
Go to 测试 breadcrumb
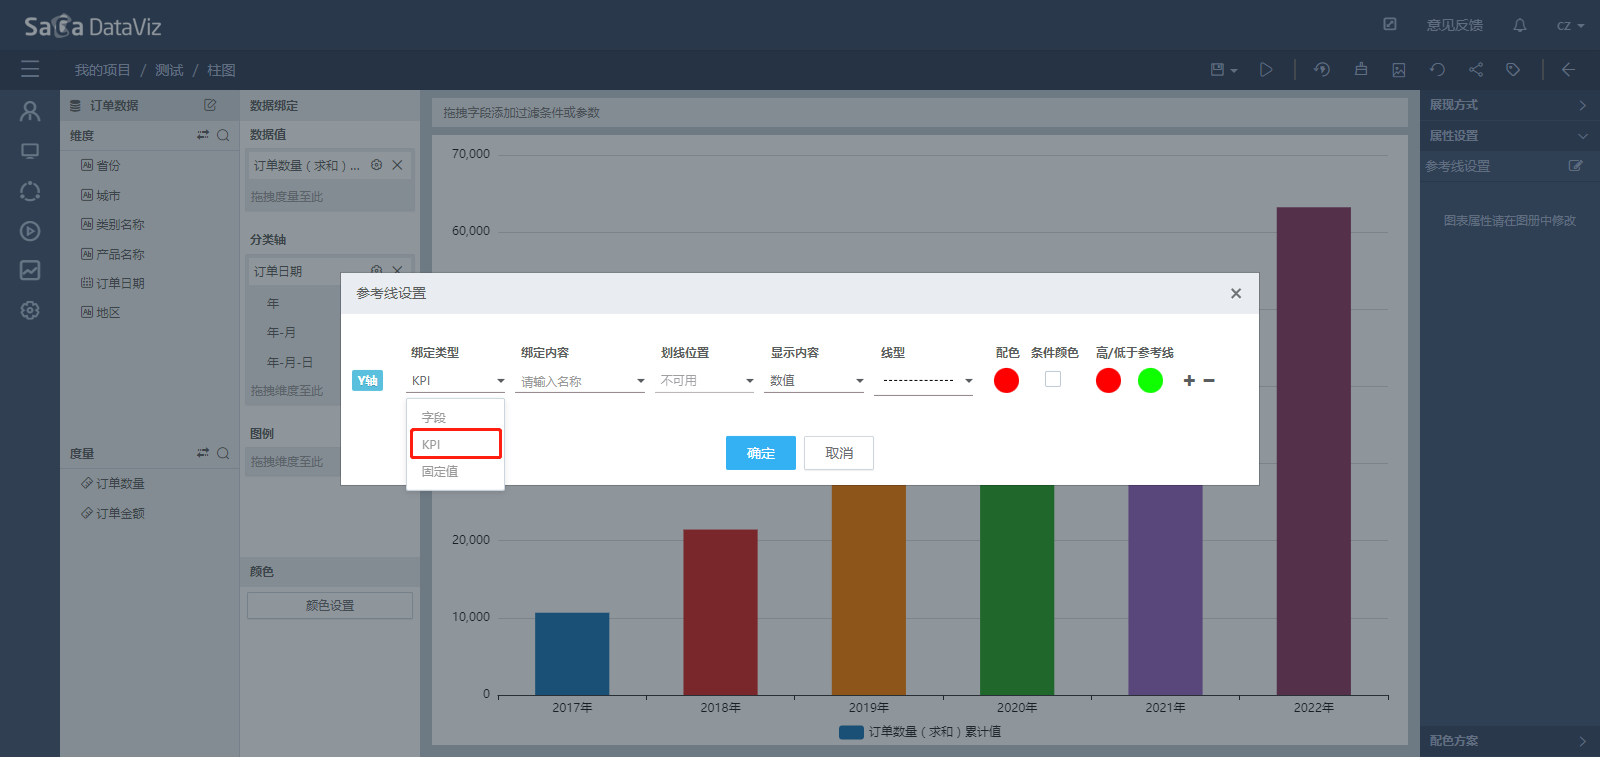tap(169, 70)
